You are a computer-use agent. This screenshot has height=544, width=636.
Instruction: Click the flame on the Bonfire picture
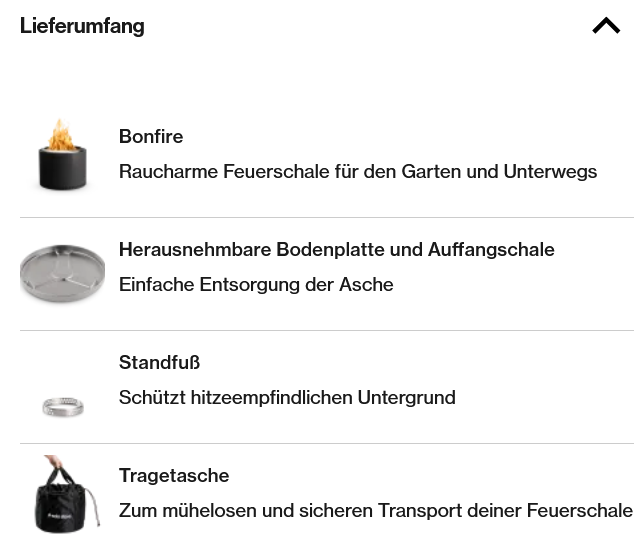(x=61, y=135)
